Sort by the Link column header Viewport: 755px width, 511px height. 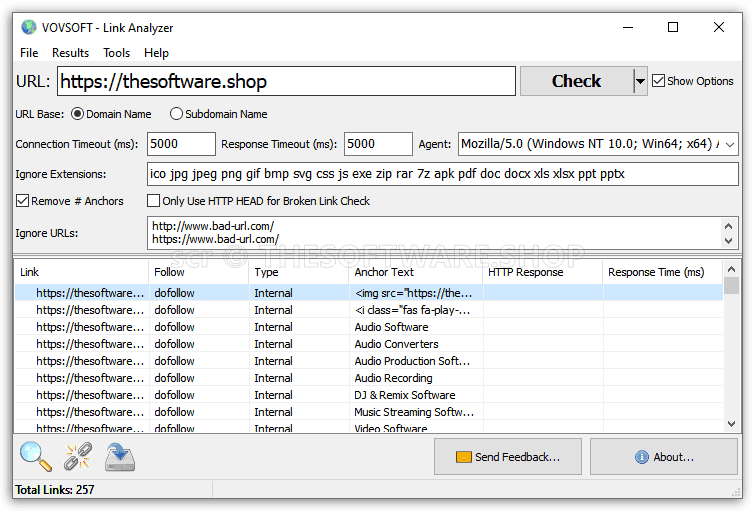click(81, 272)
